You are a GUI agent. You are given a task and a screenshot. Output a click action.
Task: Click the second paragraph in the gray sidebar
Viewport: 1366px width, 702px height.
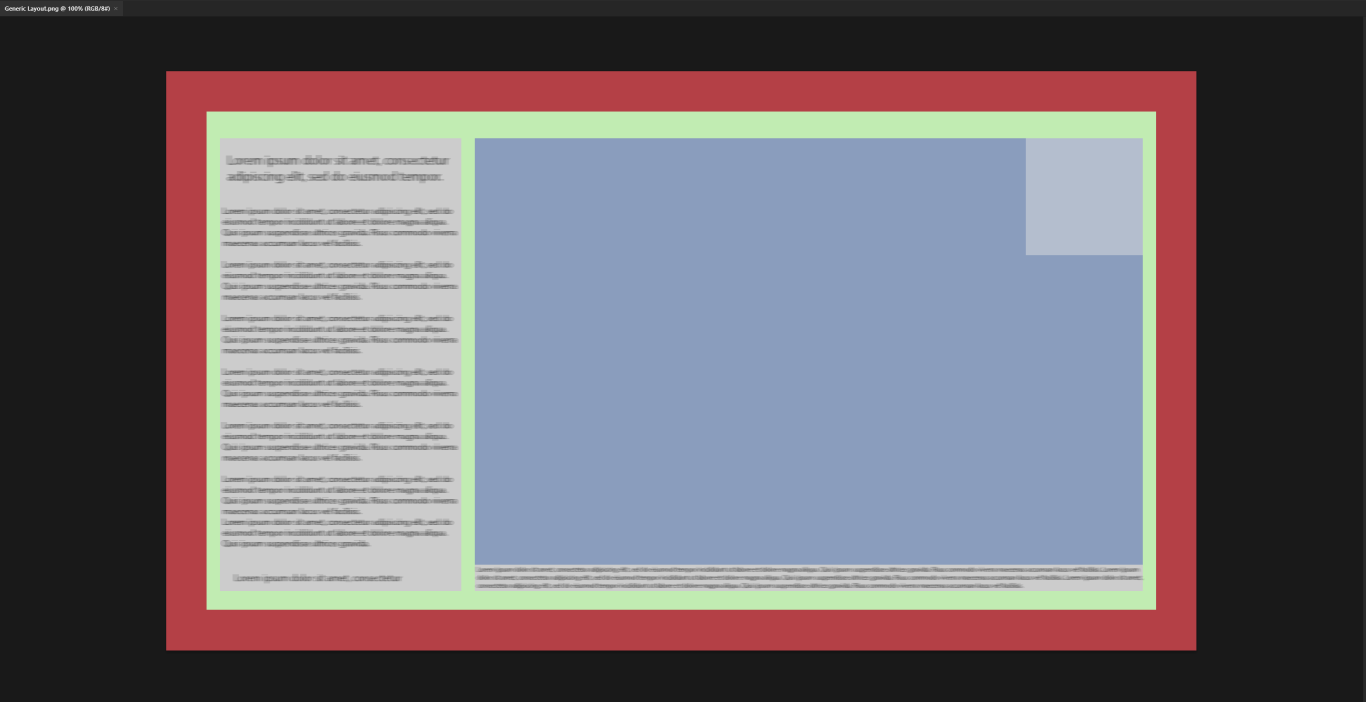pyautogui.click(x=338, y=281)
